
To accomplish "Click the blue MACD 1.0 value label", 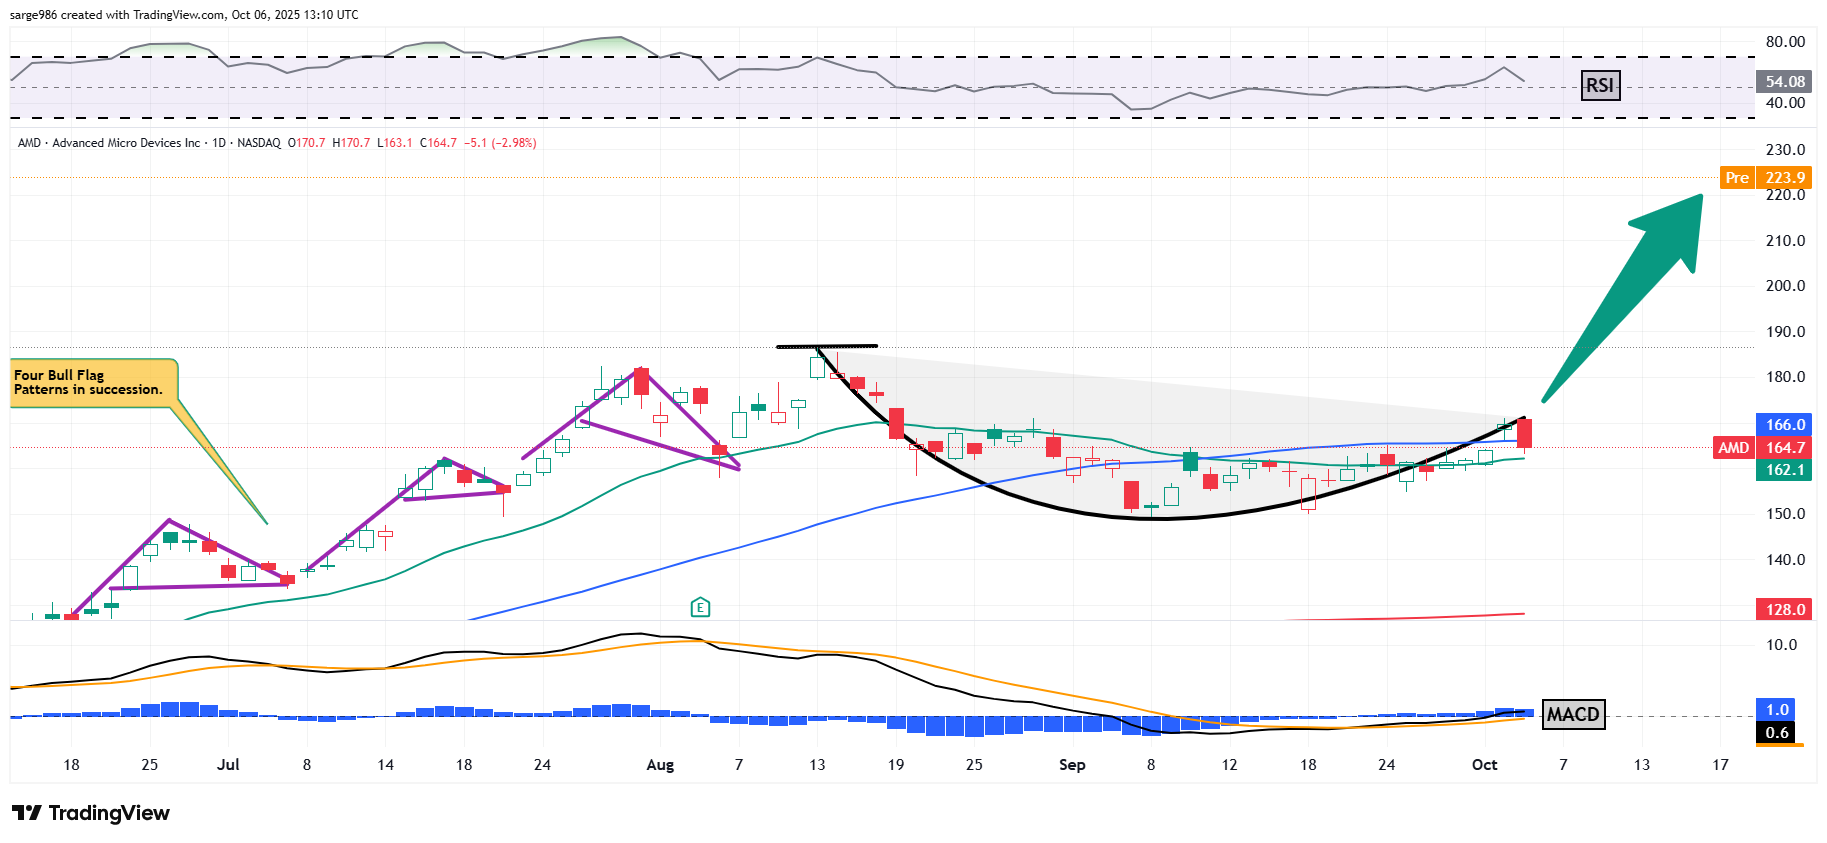I will pyautogui.click(x=1776, y=710).
